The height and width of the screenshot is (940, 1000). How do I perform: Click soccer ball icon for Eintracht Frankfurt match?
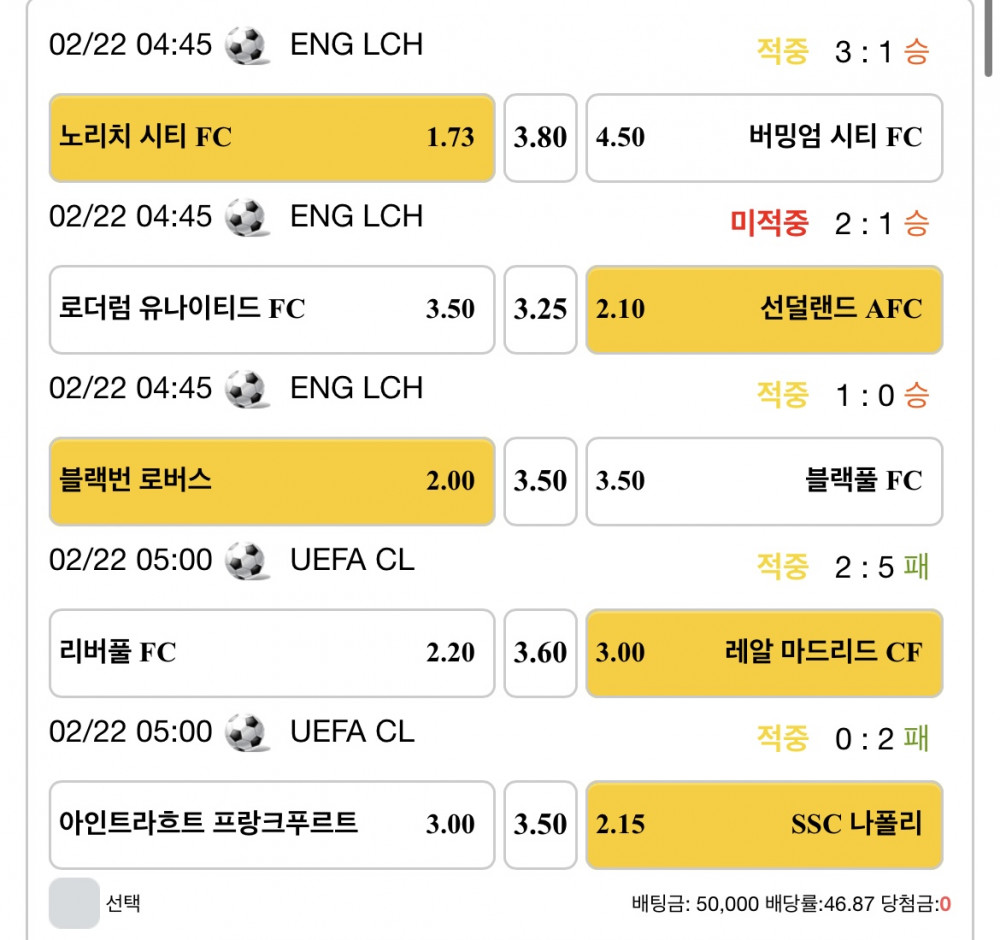(x=247, y=732)
